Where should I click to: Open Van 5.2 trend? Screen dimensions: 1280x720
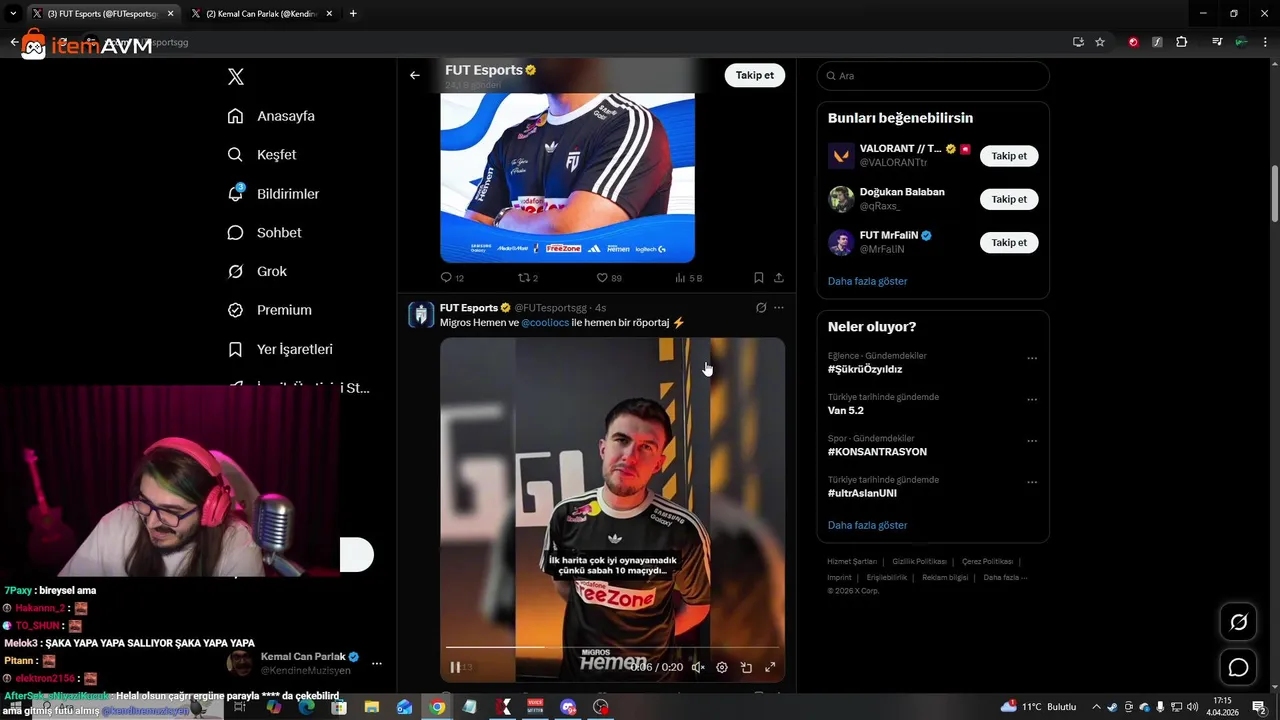846,410
